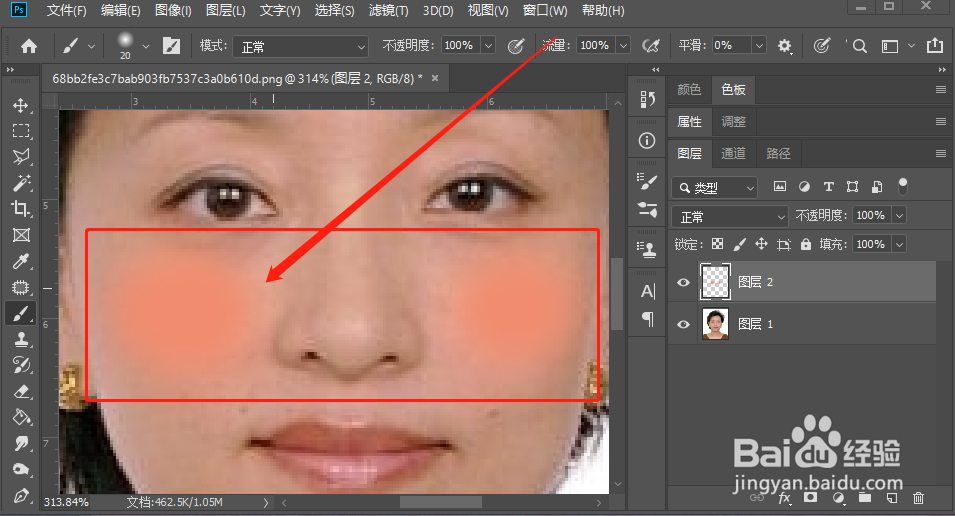Toggle pressure for size

click(x=822, y=46)
